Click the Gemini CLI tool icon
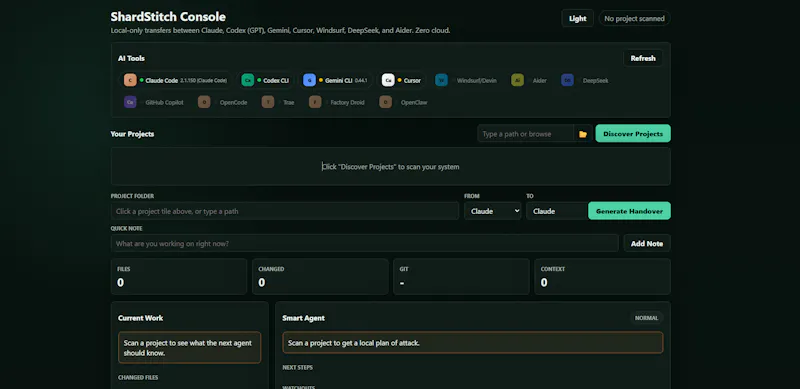 pos(309,80)
